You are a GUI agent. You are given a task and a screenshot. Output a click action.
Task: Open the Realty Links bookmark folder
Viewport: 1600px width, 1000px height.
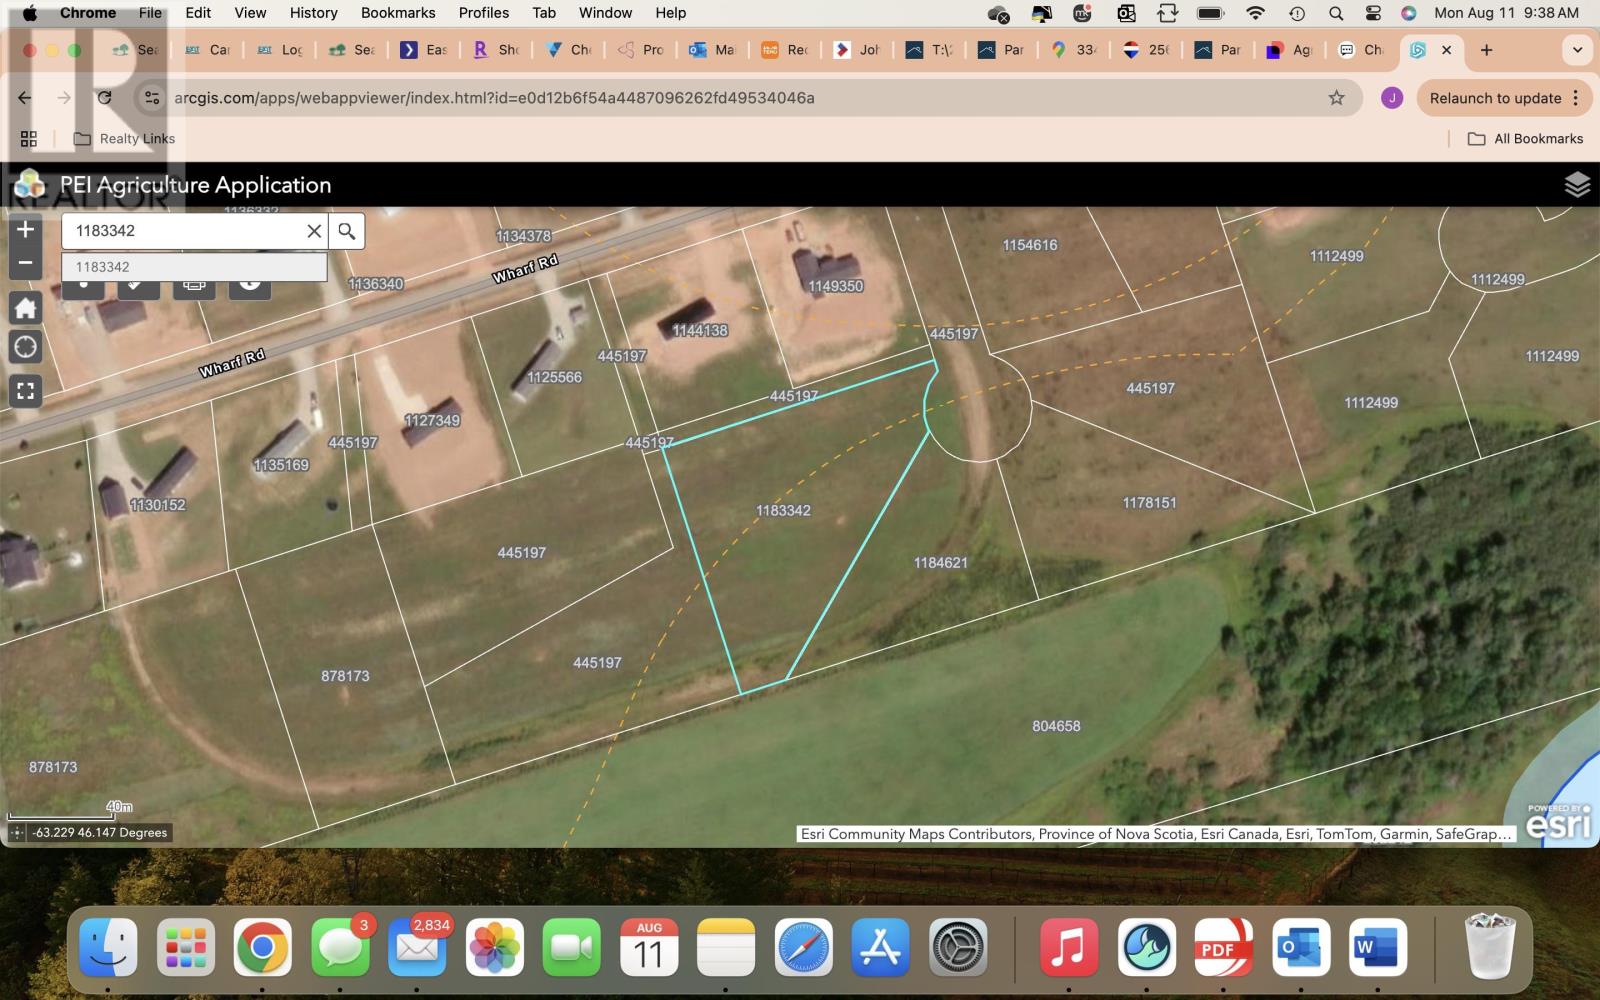click(x=125, y=139)
